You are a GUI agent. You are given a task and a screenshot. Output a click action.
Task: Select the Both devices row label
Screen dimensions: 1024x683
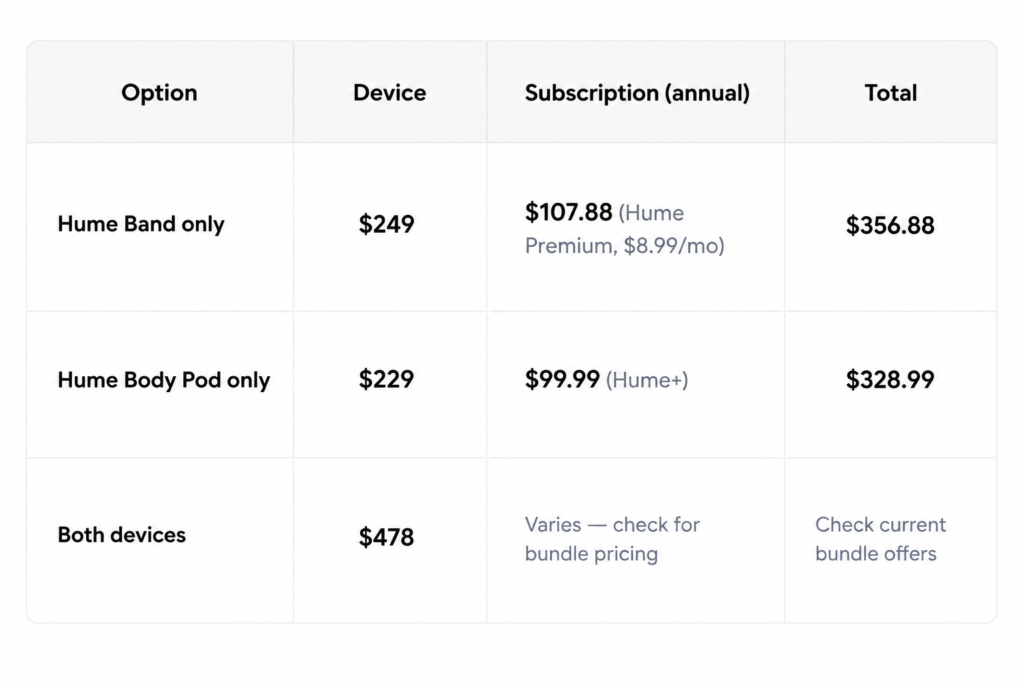[122, 535]
